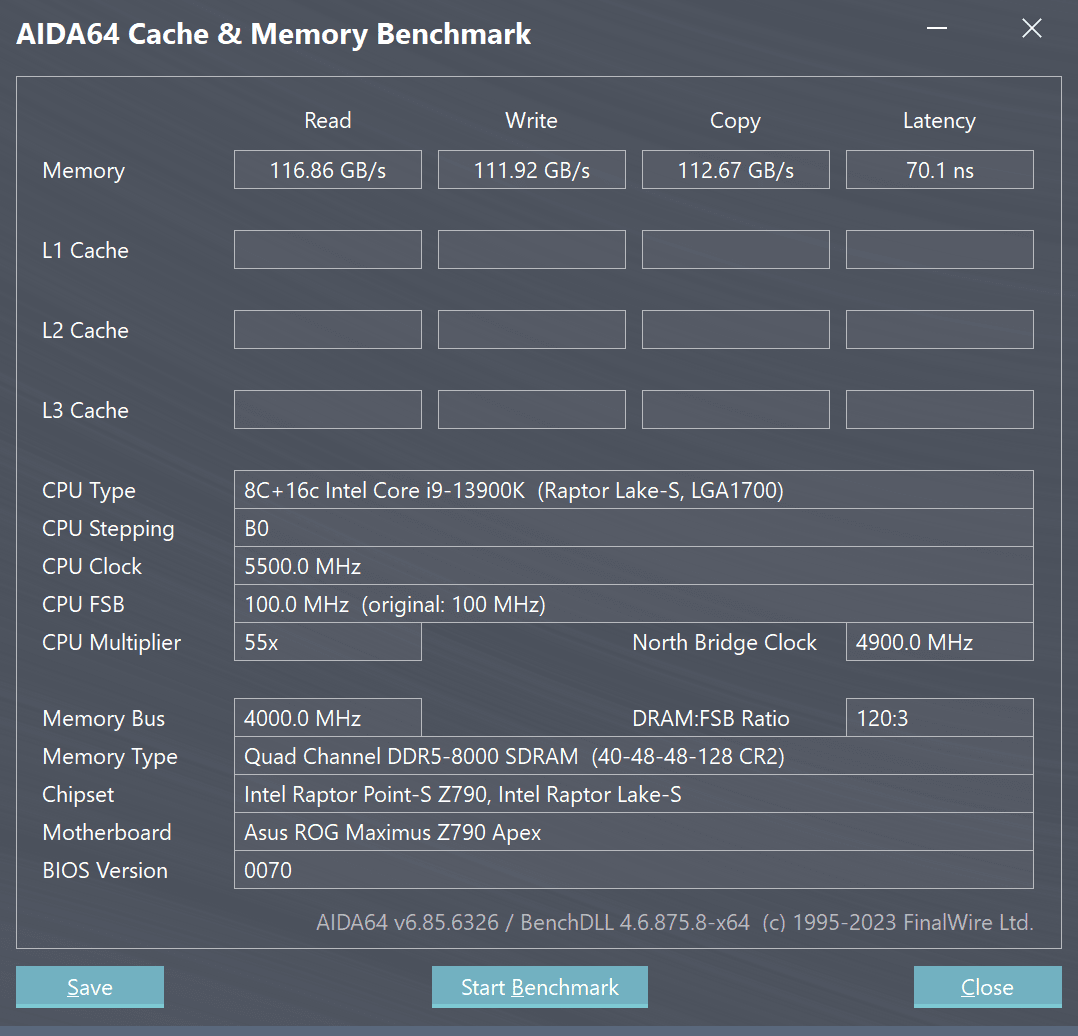Close window with the X icon
Viewport: 1078px width, 1036px height.
1031,28
